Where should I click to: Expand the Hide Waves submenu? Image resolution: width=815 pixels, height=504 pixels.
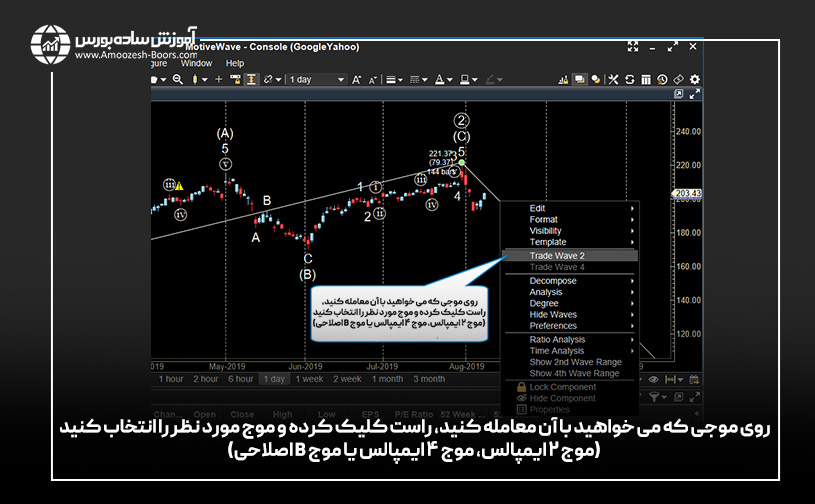tap(570, 314)
